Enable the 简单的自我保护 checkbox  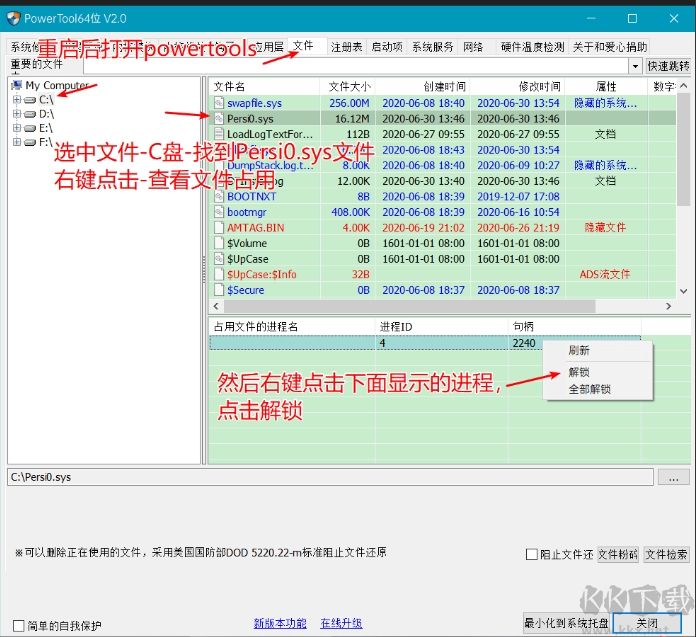click(x=19, y=626)
